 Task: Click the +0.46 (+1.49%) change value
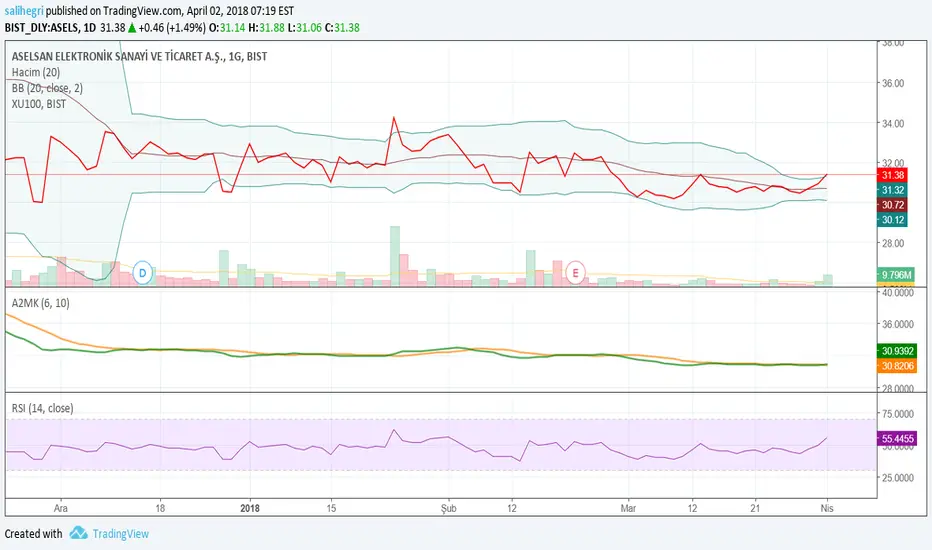(x=172, y=27)
